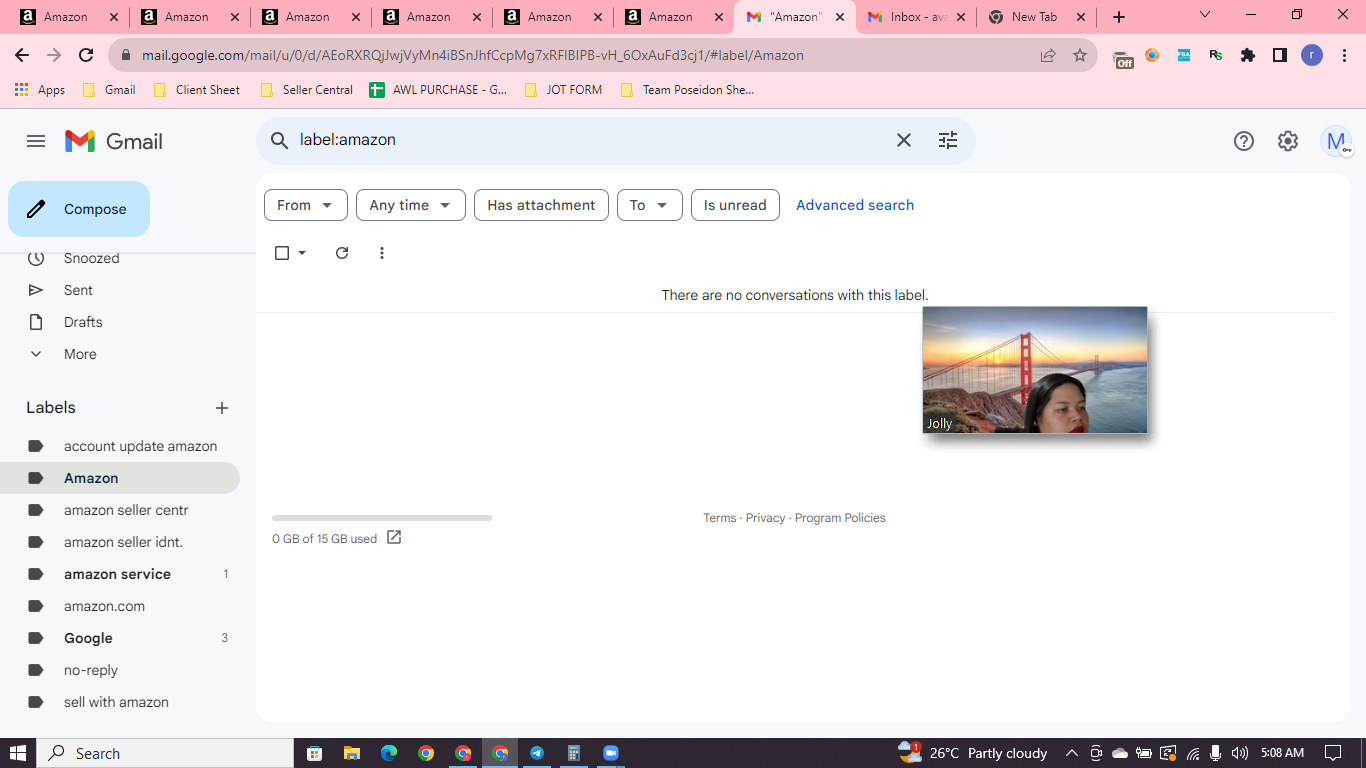Select the account update amazon label
This screenshot has height=768, width=1366.
pos(120,446)
